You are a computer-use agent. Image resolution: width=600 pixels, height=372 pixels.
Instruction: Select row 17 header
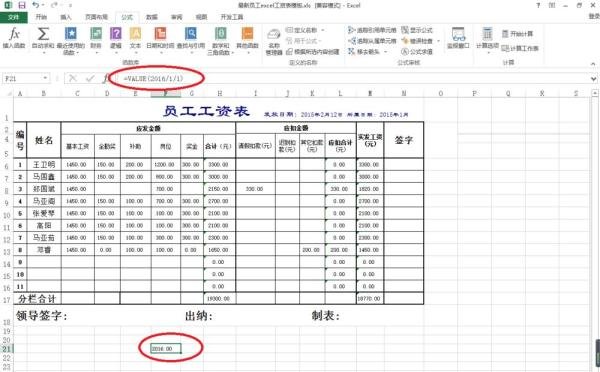pos(7,300)
